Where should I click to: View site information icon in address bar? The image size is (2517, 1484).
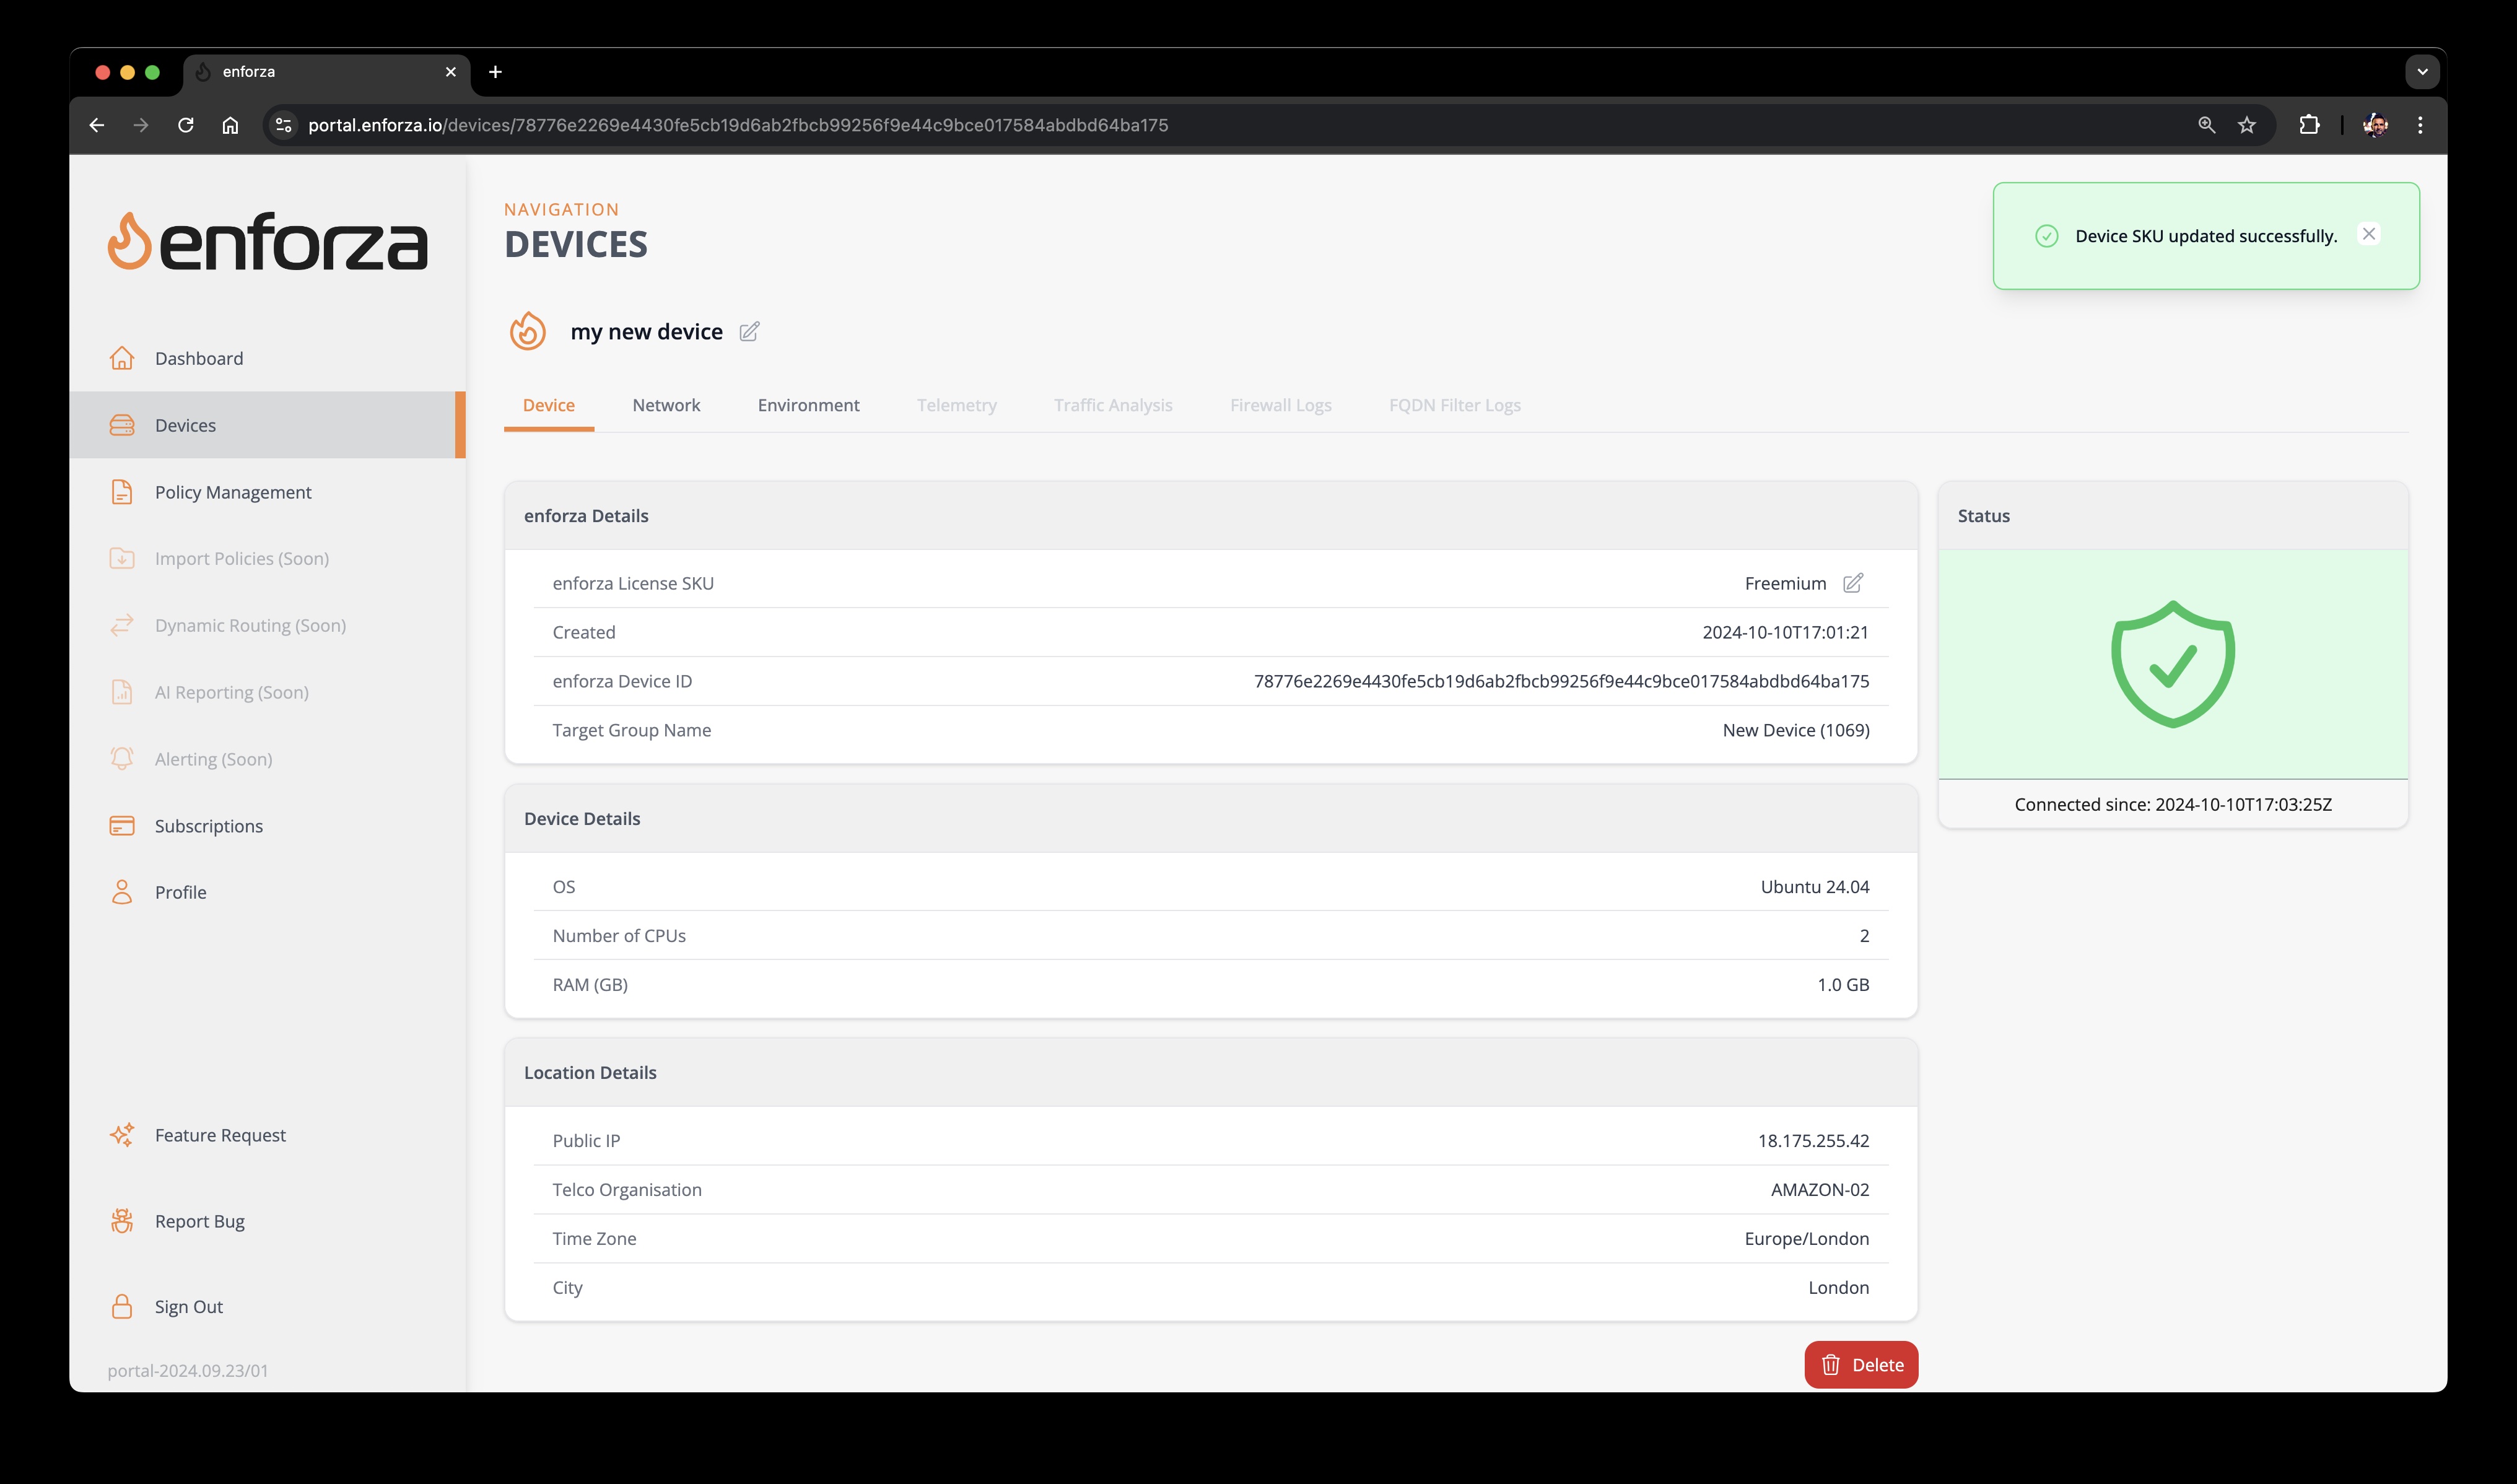(284, 125)
